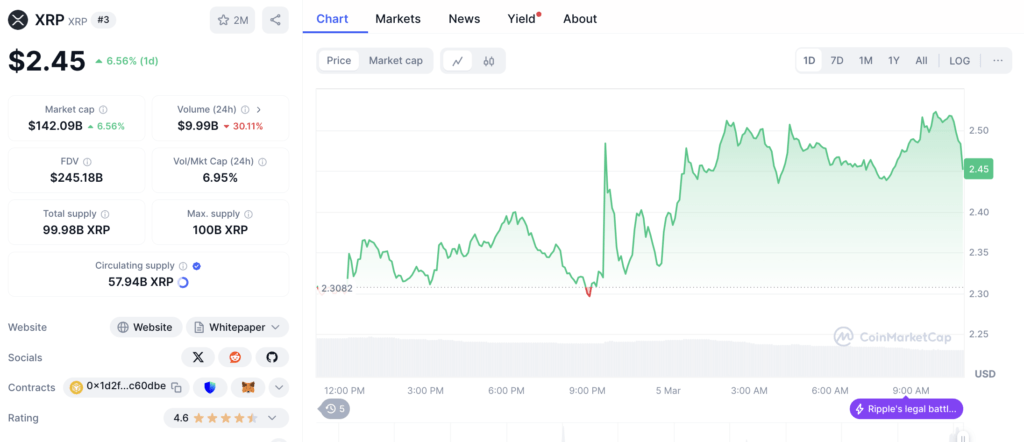Click the 0x1d2f...c60dbe contract address
Image resolution: width=1024 pixels, height=442 pixels.
tap(126, 387)
